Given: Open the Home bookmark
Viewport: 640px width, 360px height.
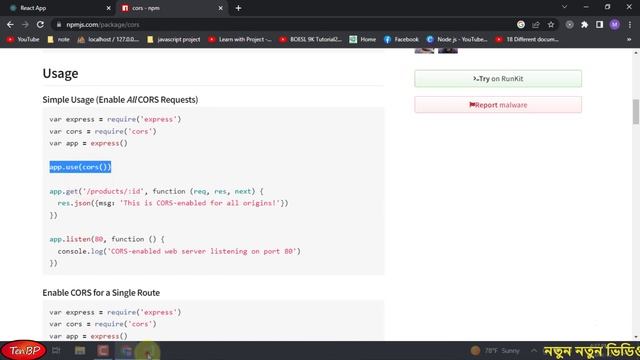Looking at the screenshot, I should (363, 40).
